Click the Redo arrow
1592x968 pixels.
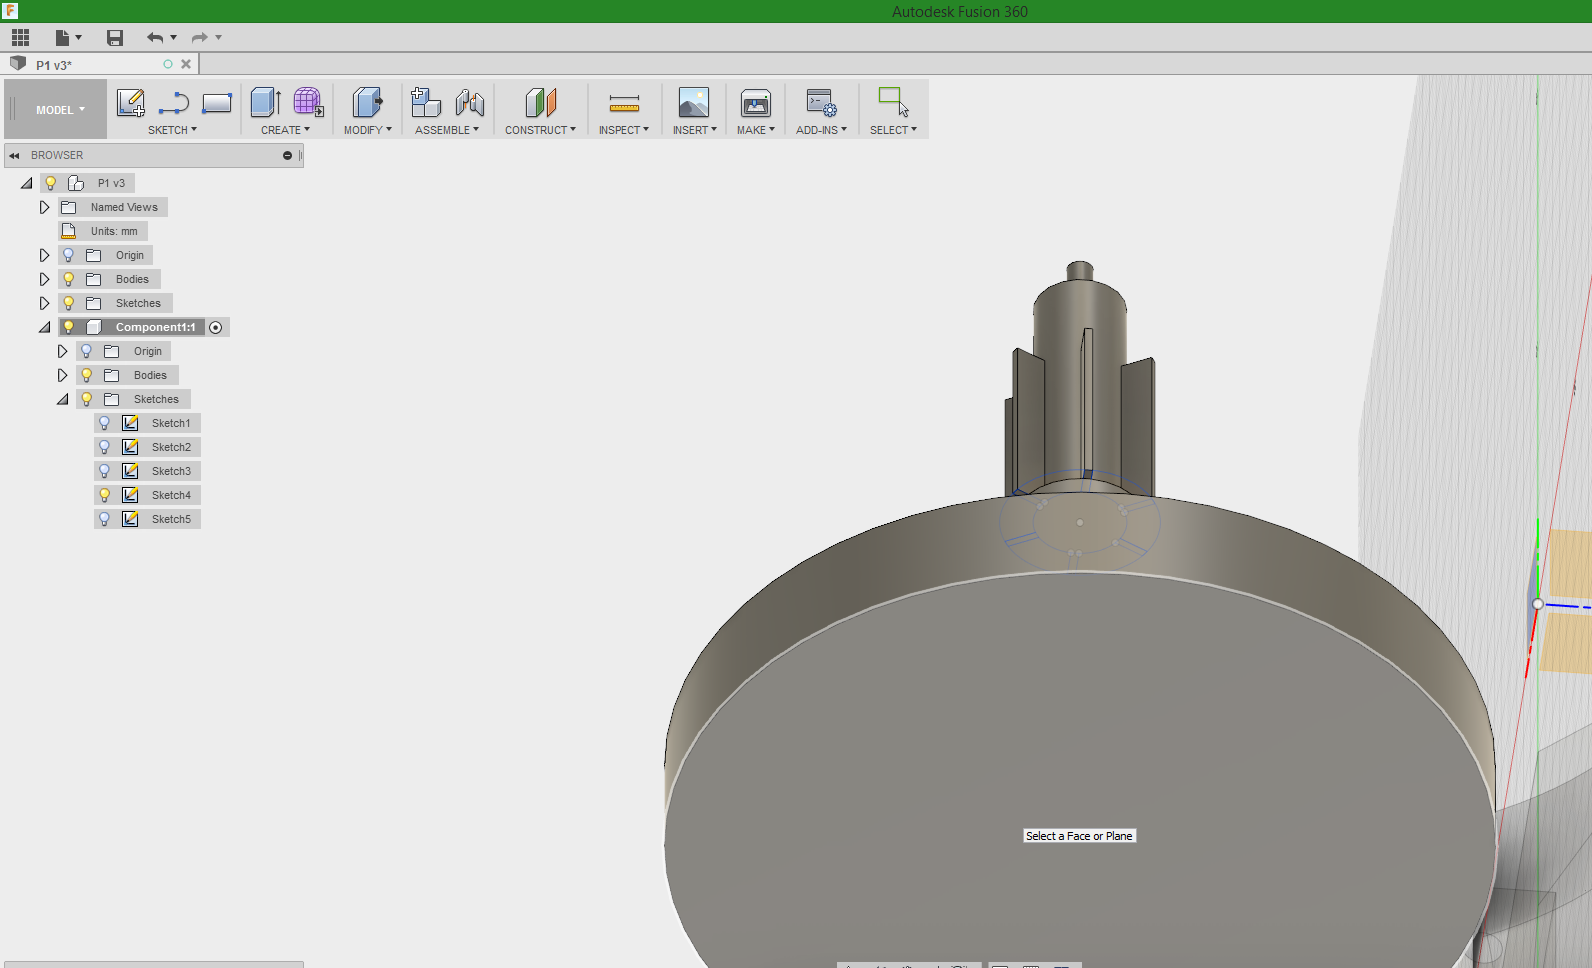point(200,38)
